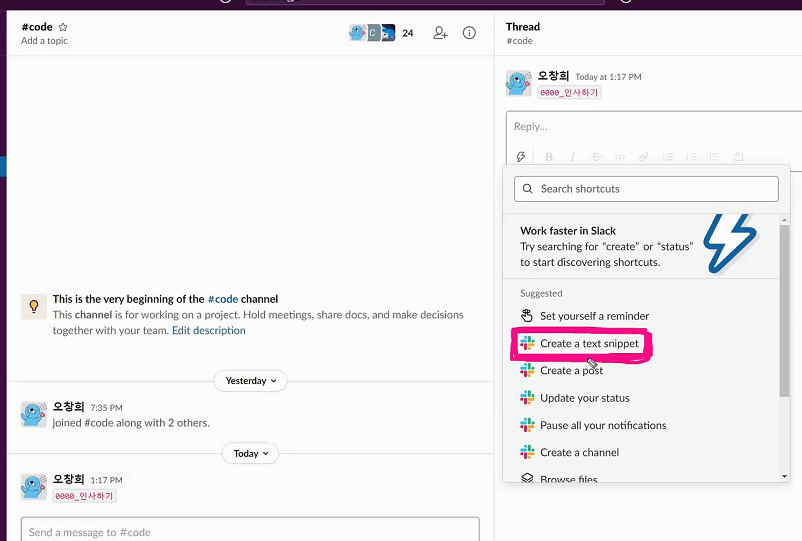Apply bulleted list in thread reply
Viewport: 802px width, 541px height.
(x=691, y=157)
